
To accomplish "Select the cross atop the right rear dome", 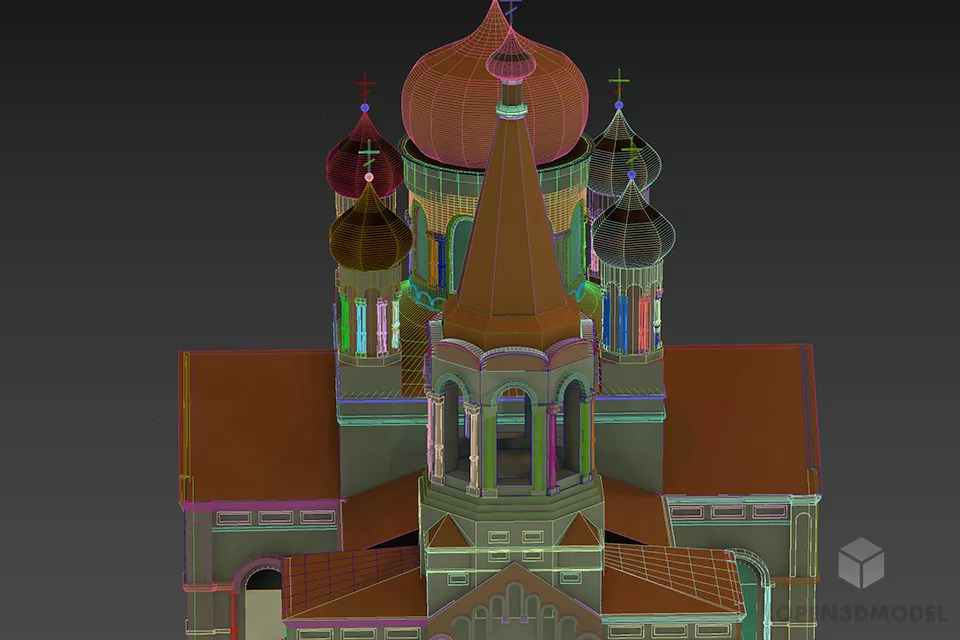I will pos(619,82).
